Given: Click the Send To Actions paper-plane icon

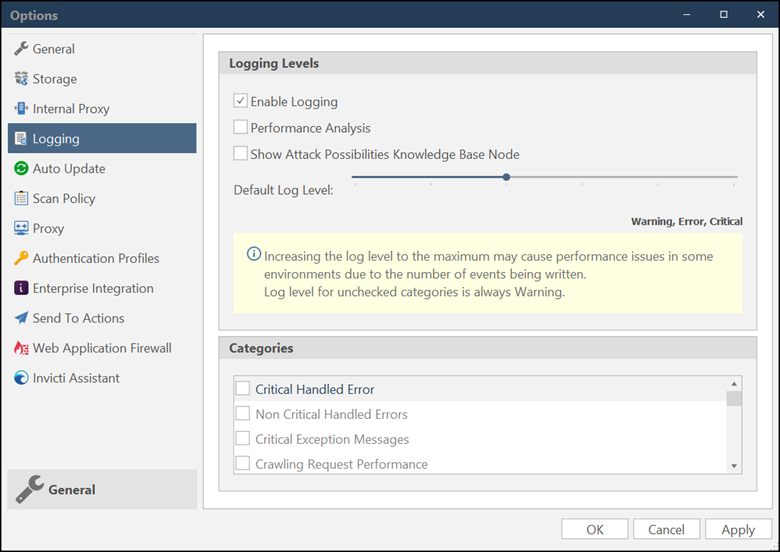Looking at the screenshot, I should point(21,318).
